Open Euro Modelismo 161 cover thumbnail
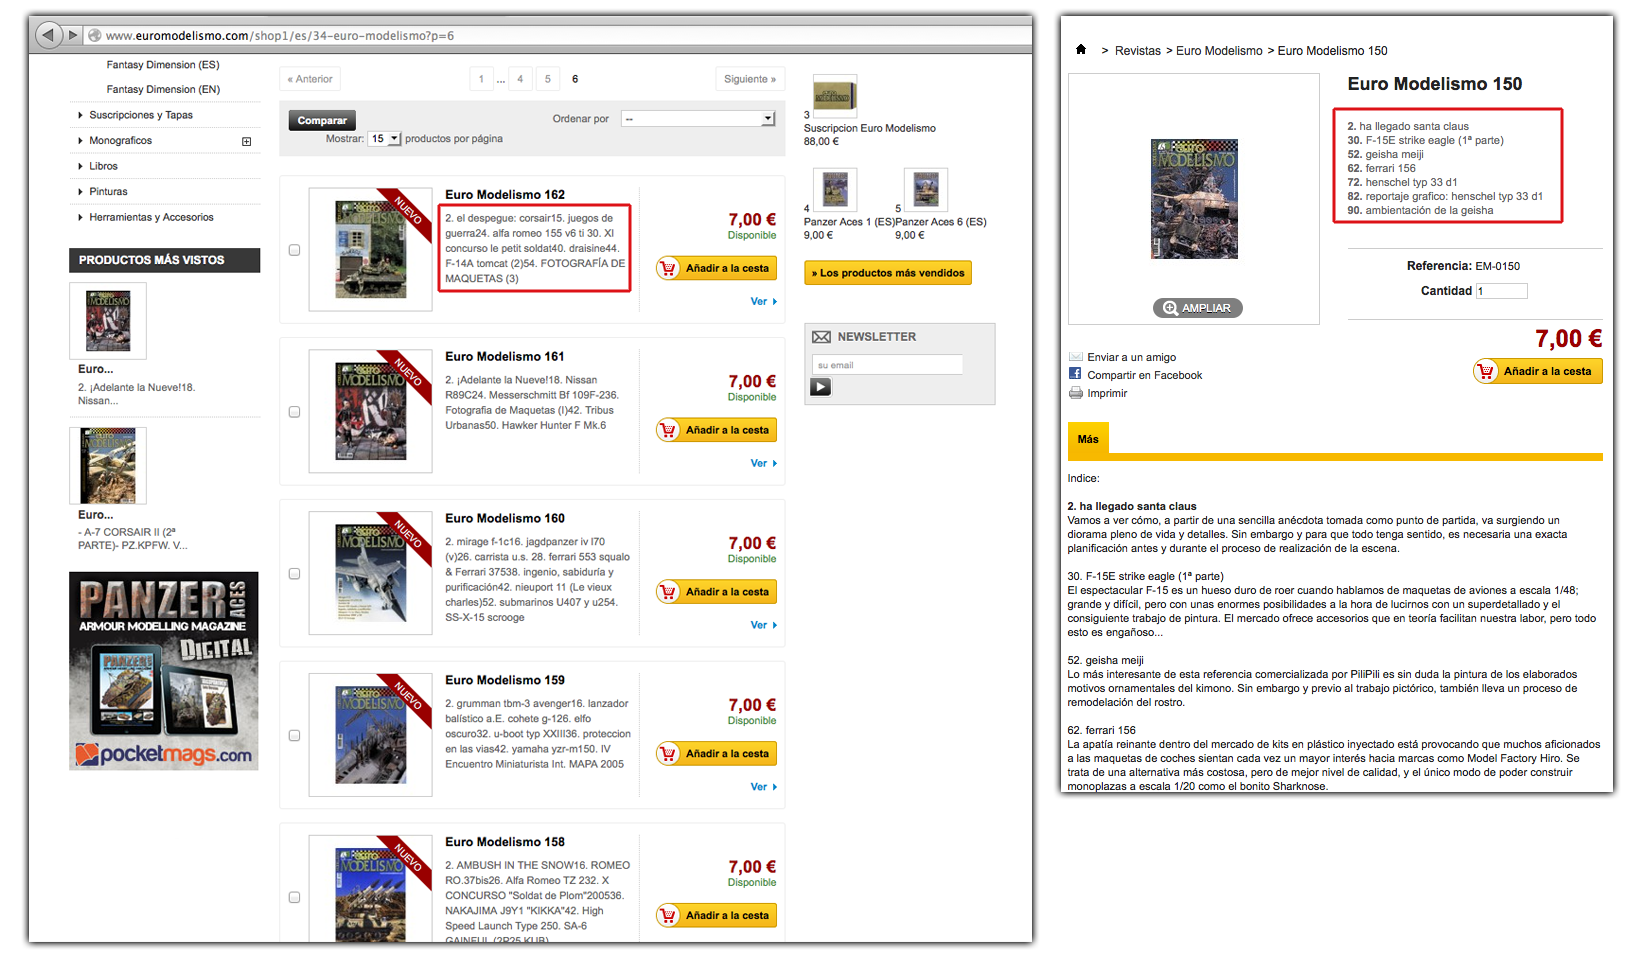Image resolution: width=1634 pixels, height=965 pixels. 371,411
